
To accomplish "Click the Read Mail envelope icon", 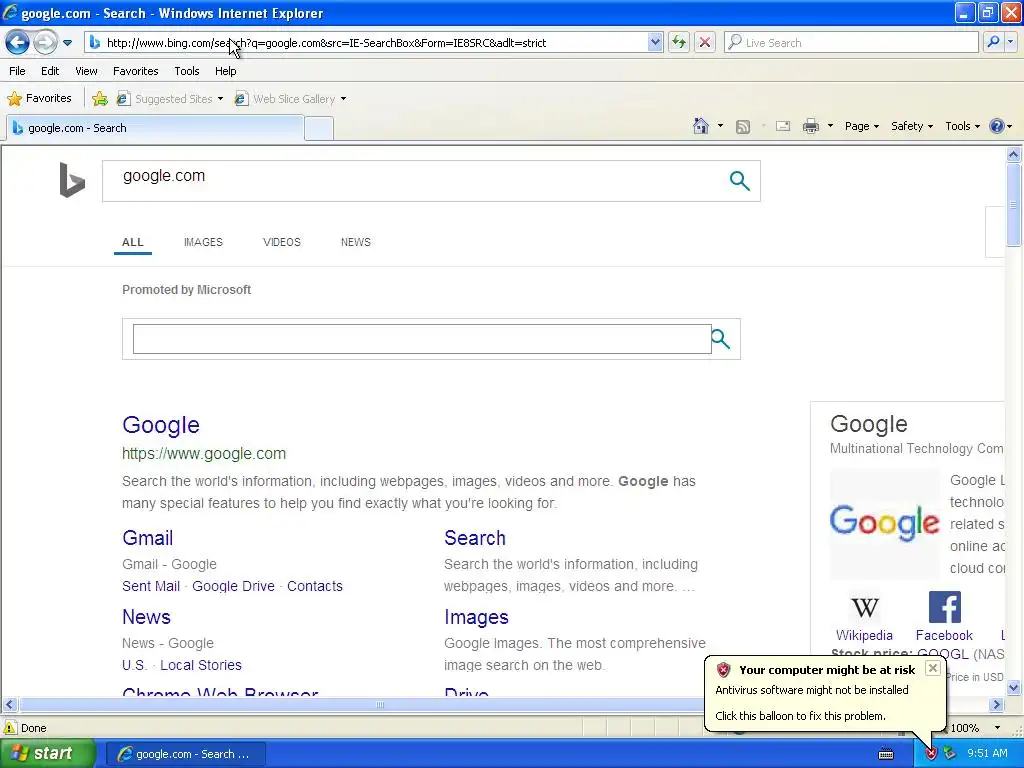I will tap(783, 126).
